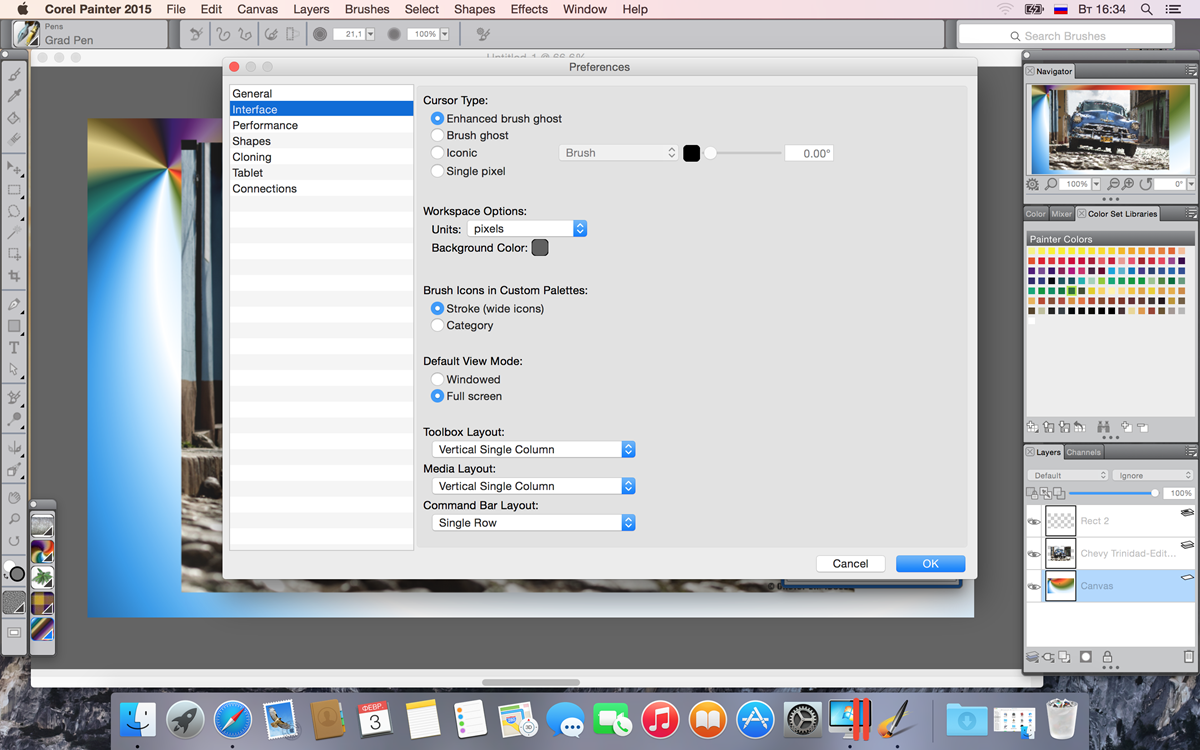Select Single pixel cursor type
Viewport: 1200px width, 750px height.
point(437,171)
